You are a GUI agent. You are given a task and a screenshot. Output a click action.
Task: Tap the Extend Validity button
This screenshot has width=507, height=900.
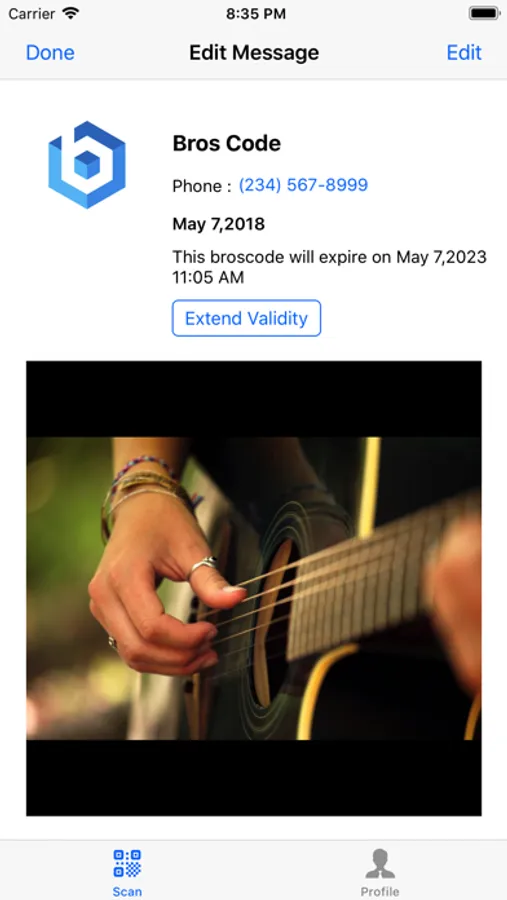click(x=246, y=318)
